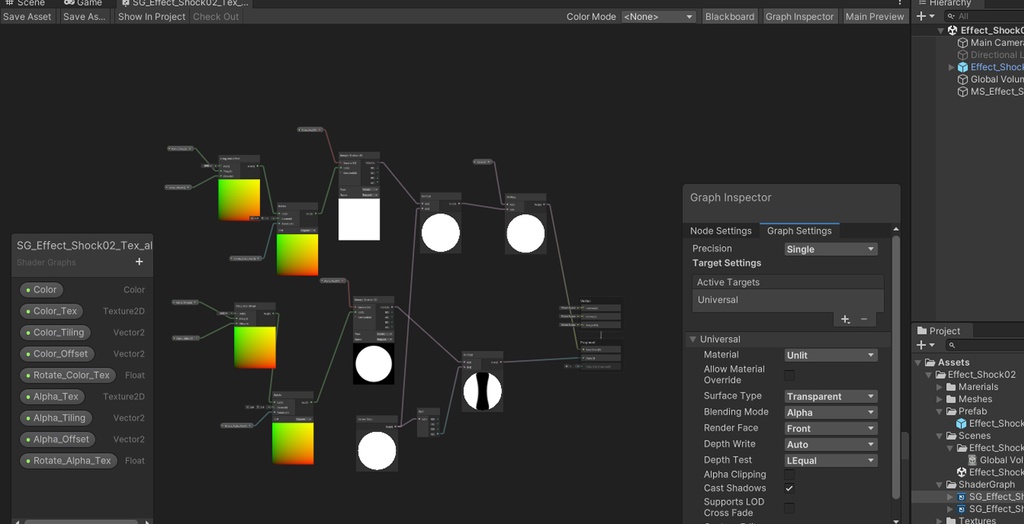Open the Depth Write dropdown
Image resolution: width=1024 pixels, height=524 pixels.
[x=830, y=444]
